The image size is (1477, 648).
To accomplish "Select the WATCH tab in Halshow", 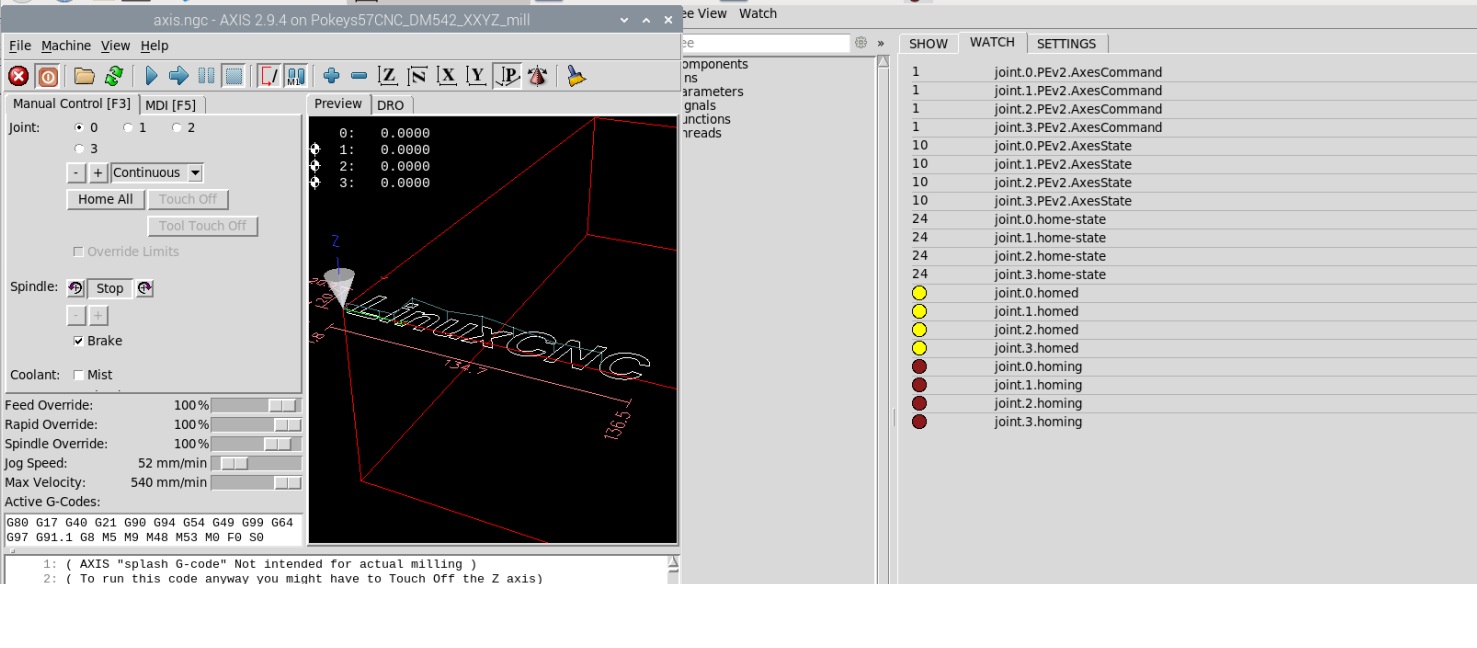I will 992,43.
